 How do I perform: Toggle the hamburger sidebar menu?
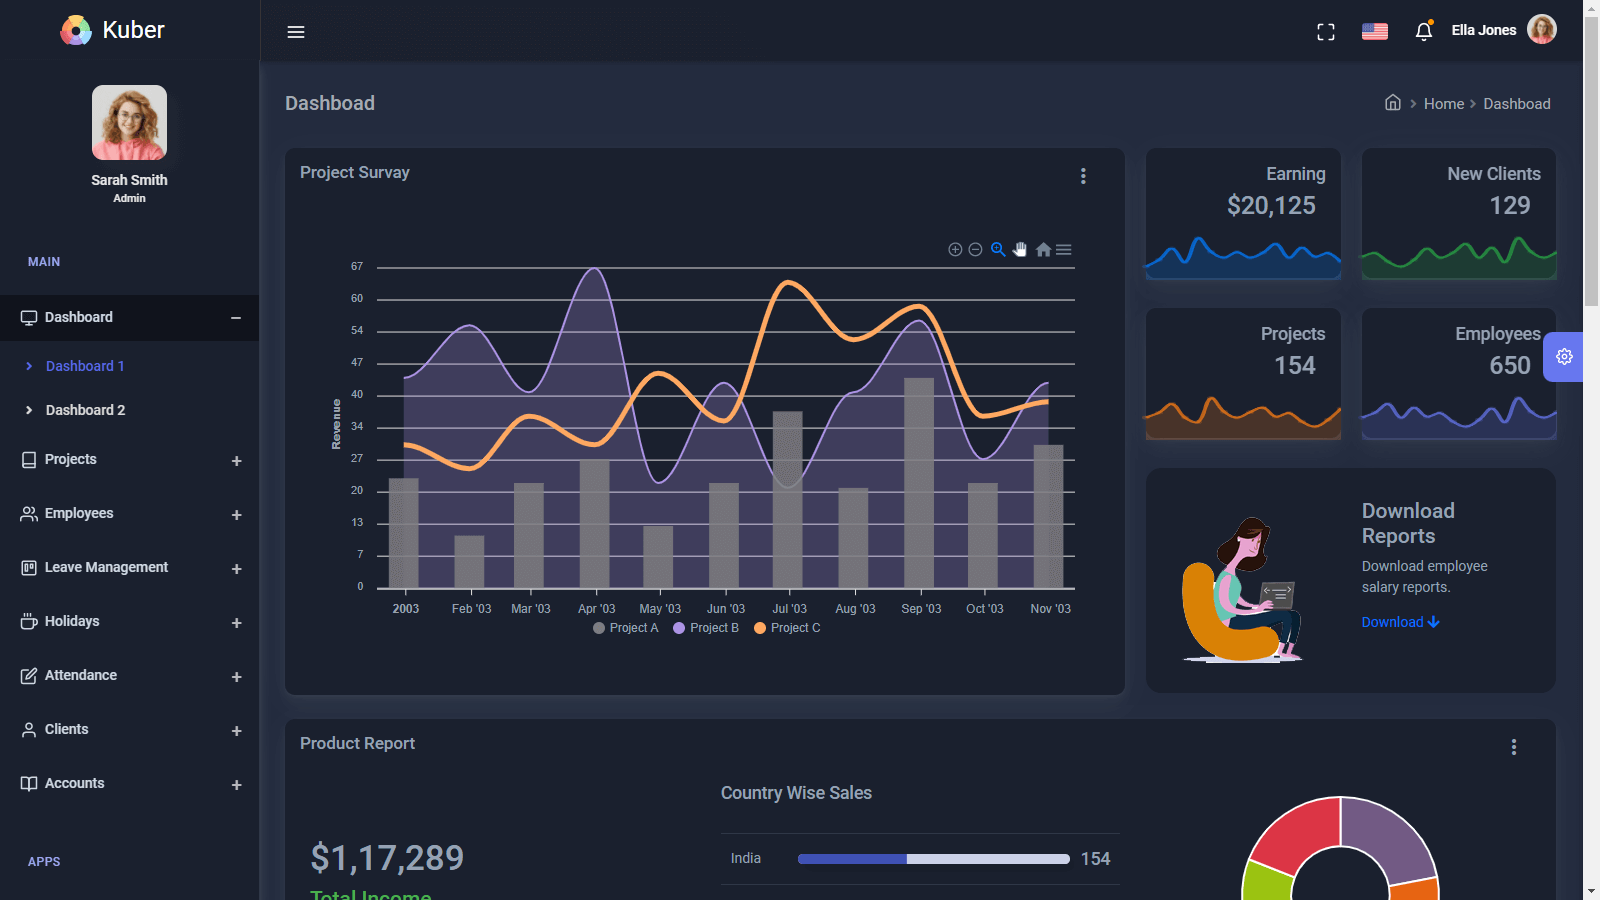pyautogui.click(x=296, y=32)
